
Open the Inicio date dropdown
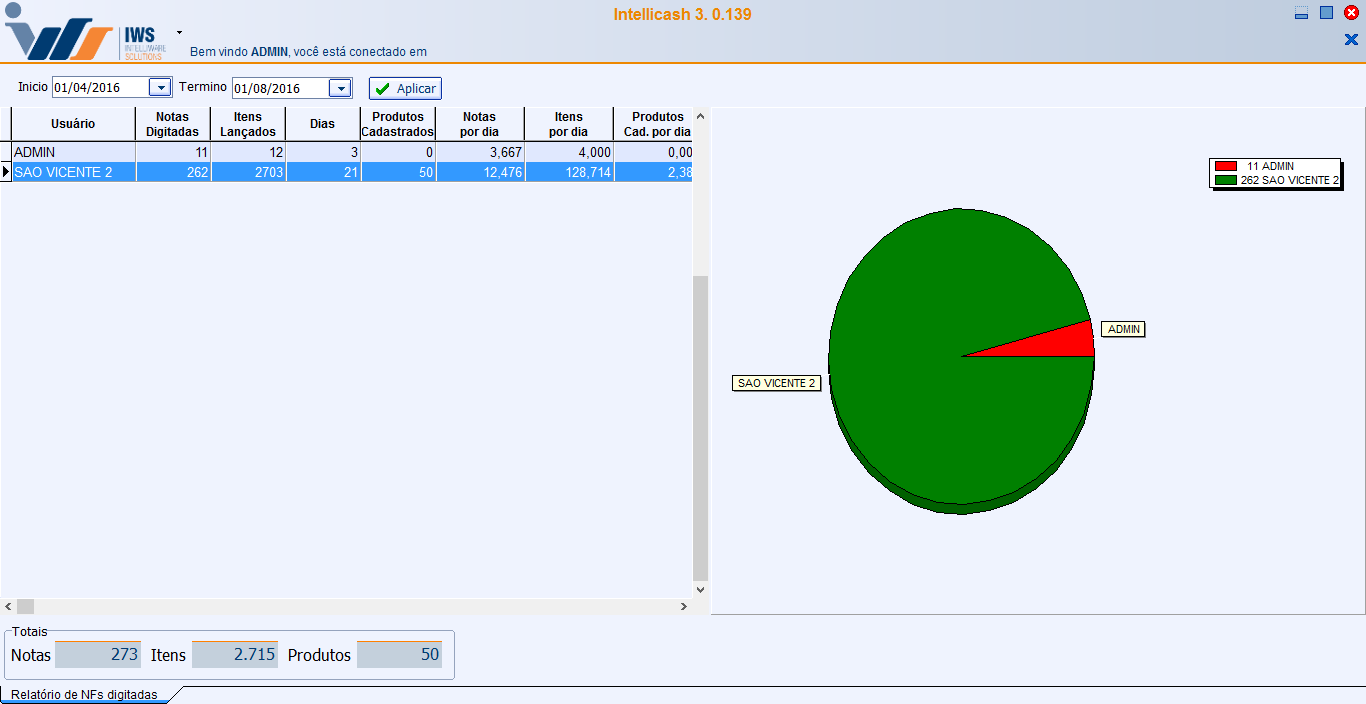pyautogui.click(x=160, y=88)
